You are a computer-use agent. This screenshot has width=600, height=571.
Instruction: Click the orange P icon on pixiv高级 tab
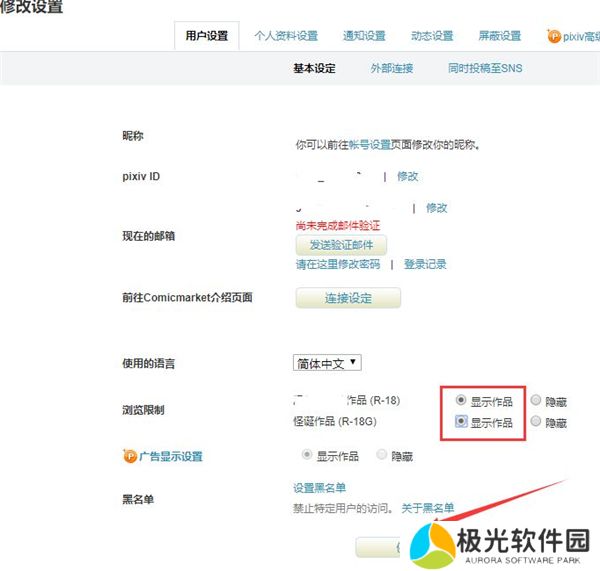point(554,36)
